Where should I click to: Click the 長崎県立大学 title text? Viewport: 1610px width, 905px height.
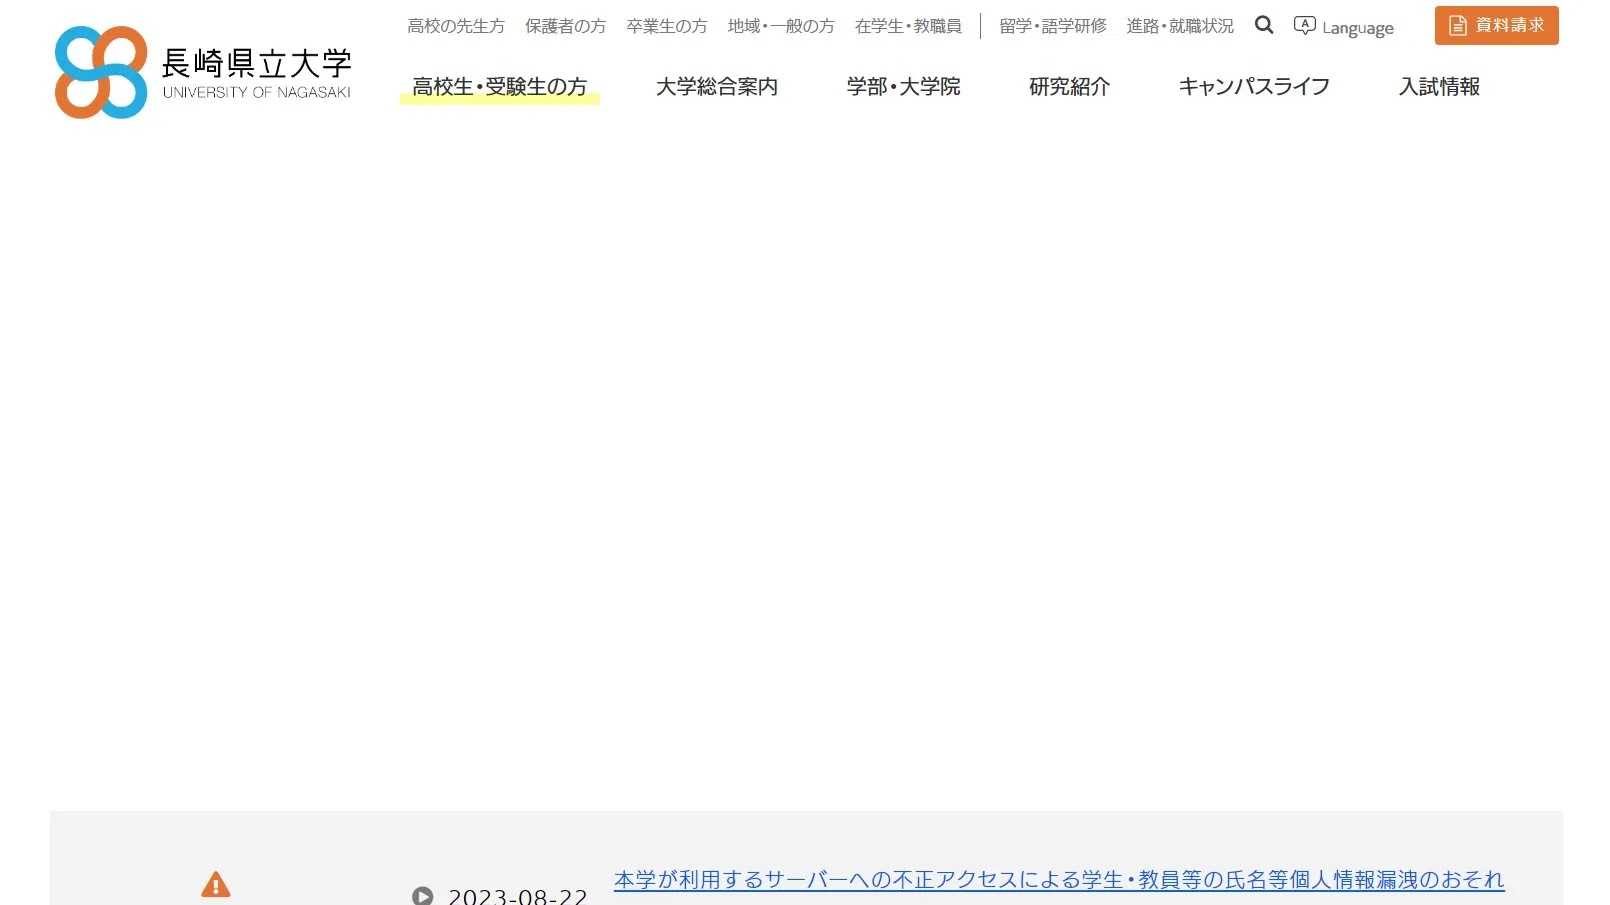(257, 63)
